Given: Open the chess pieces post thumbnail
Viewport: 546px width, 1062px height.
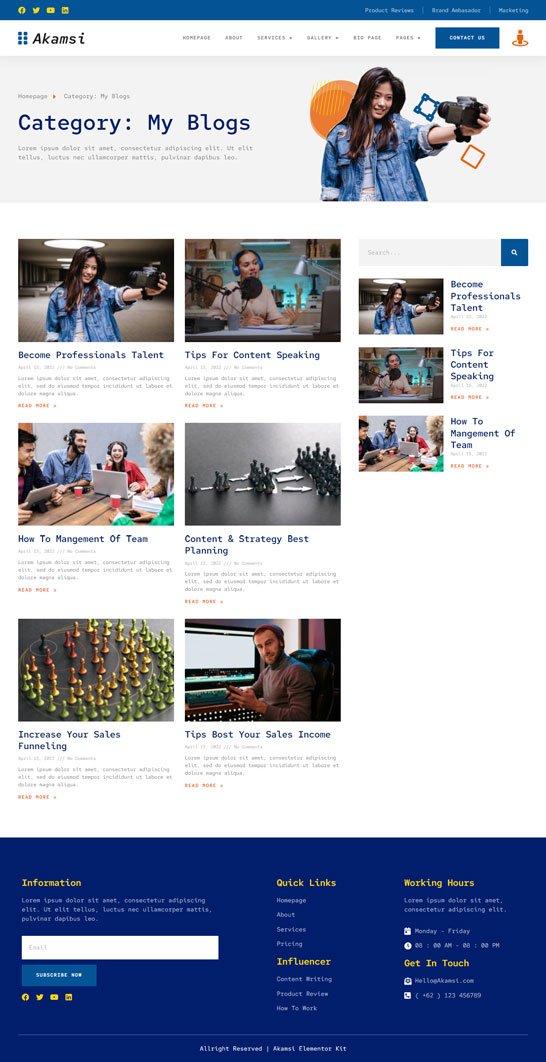Looking at the screenshot, I should pos(263,475).
